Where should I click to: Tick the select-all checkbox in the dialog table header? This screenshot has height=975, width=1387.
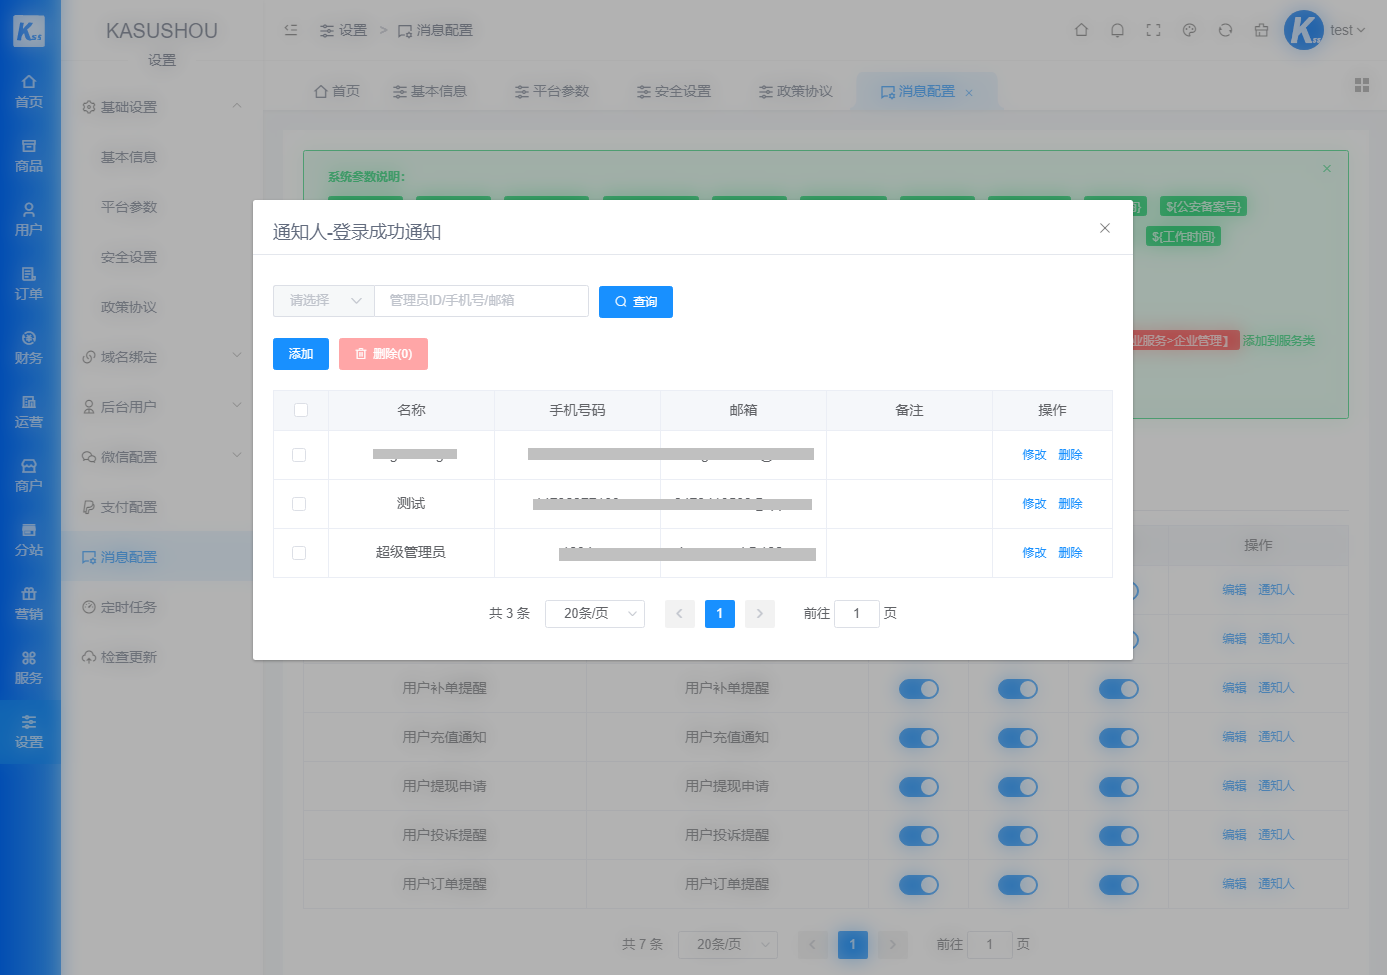[301, 410]
